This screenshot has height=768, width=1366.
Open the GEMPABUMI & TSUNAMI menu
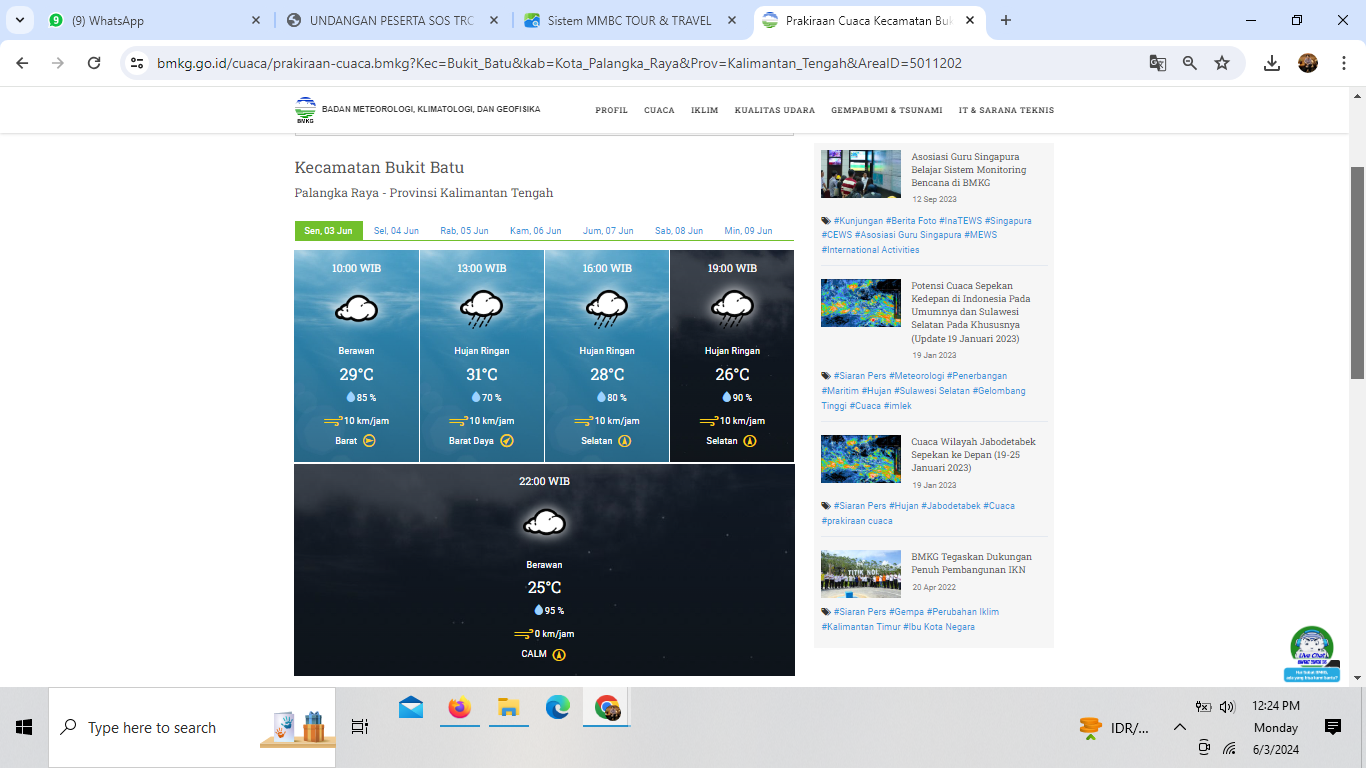pyautogui.click(x=886, y=110)
